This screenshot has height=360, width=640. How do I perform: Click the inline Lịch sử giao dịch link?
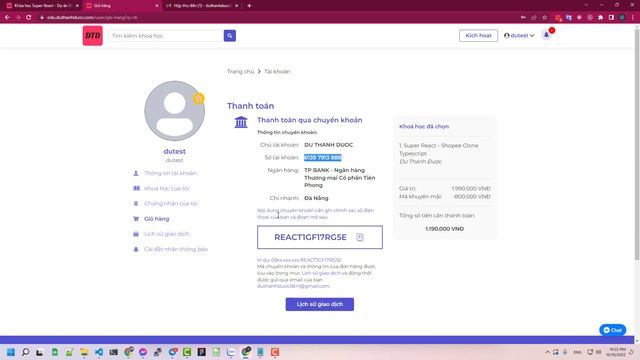321,273
